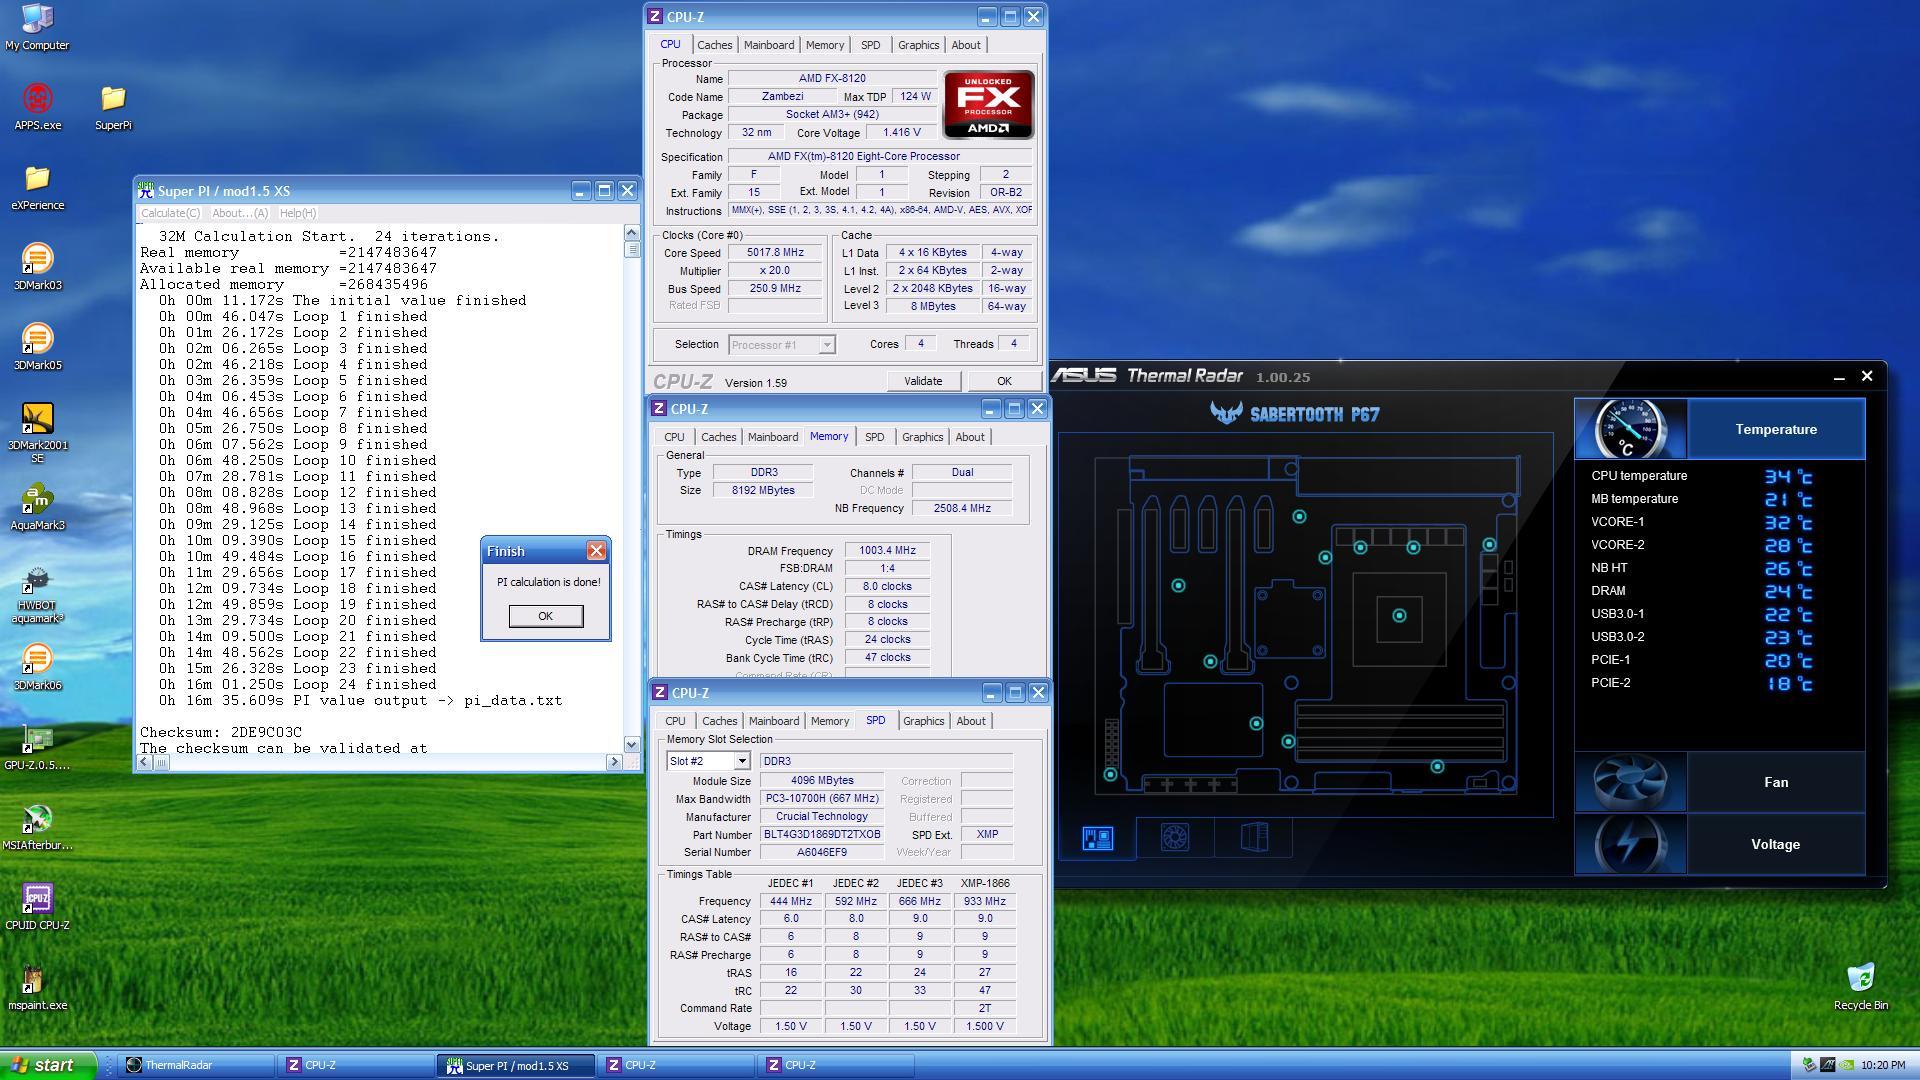Open the SuperPi folder icon
The height and width of the screenshot is (1080, 1920).
coord(113,107)
